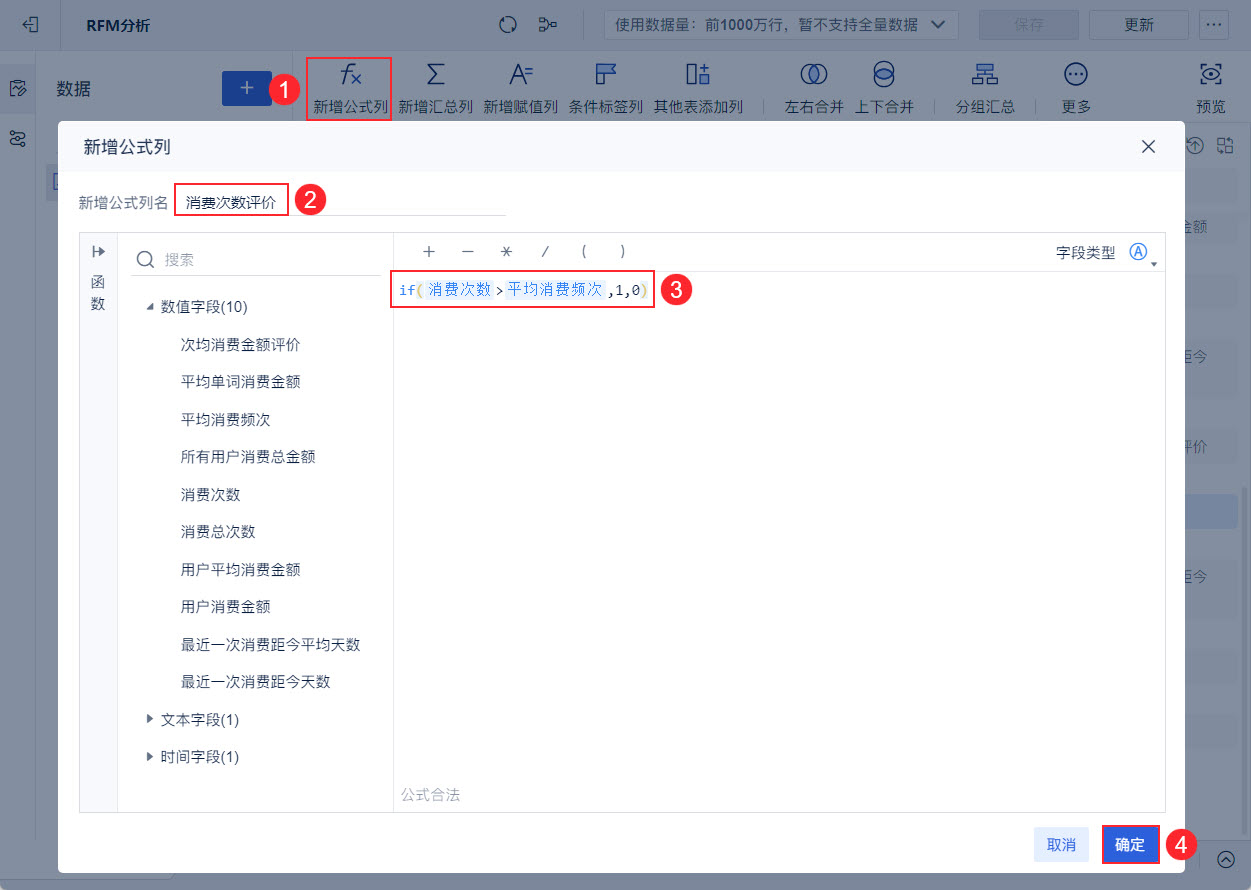Select 新增公式列 toolbar tool
Viewport: 1251px width, 890px height.
tap(349, 89)
